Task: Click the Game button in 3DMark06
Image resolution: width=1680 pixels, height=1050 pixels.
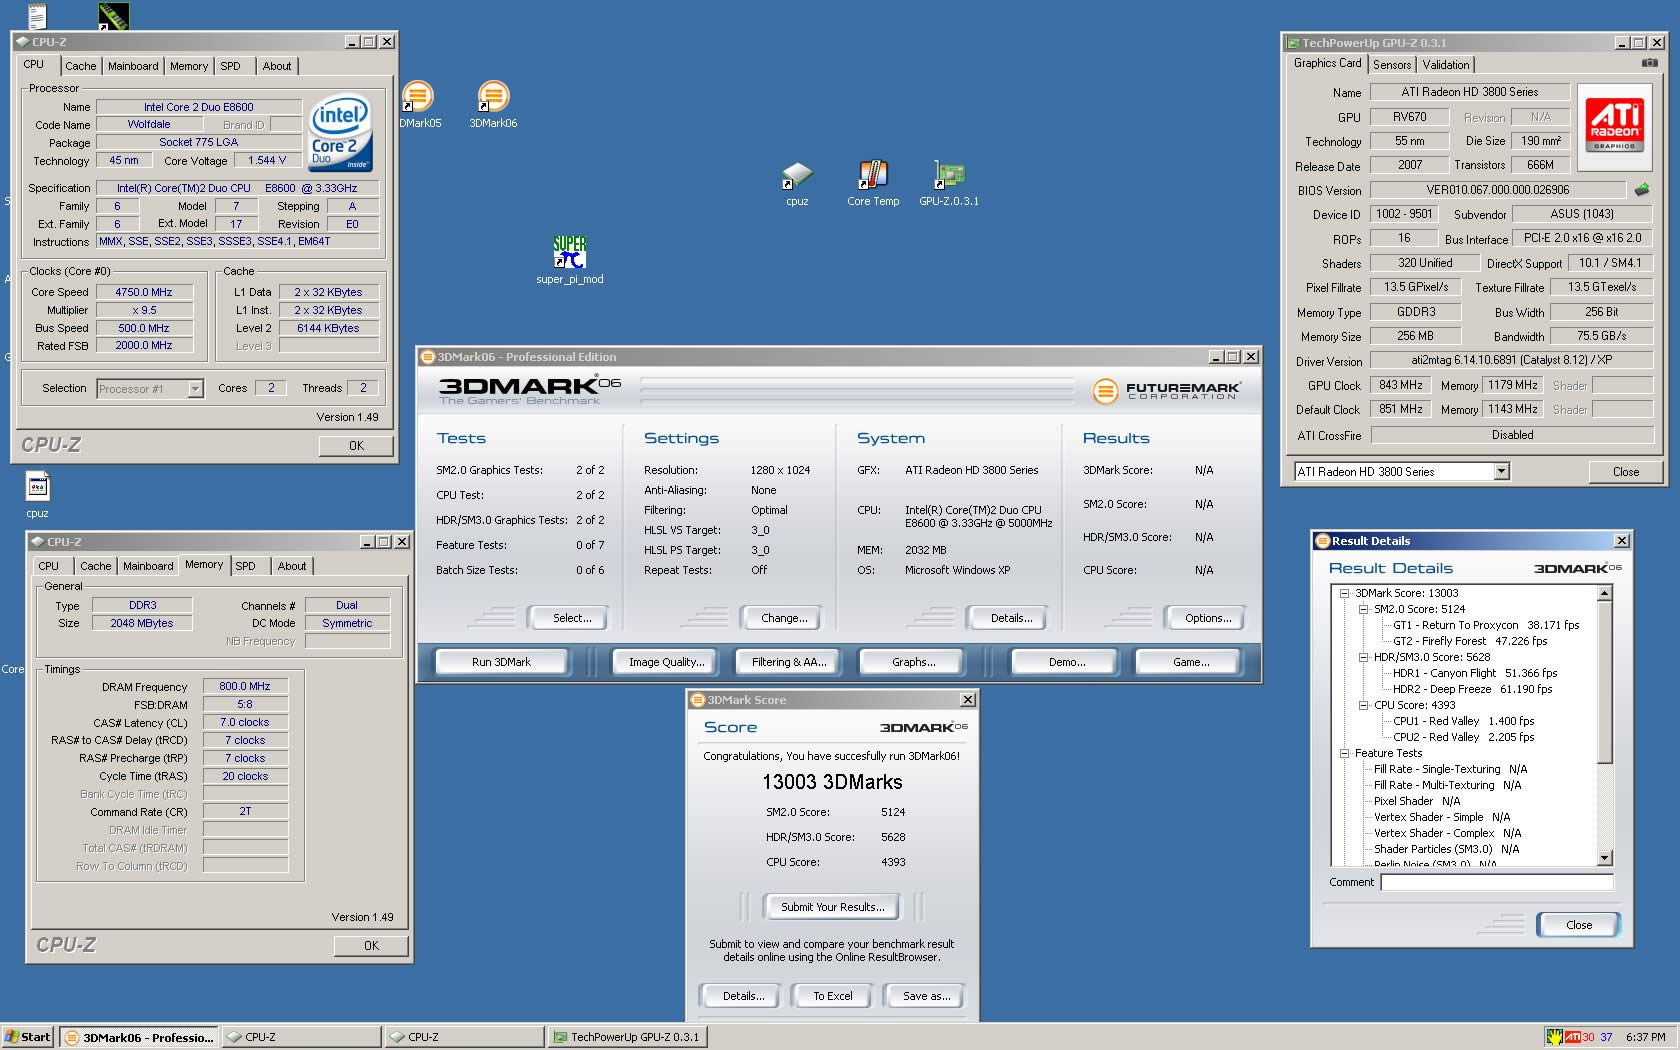Action: pos(1191,662)
